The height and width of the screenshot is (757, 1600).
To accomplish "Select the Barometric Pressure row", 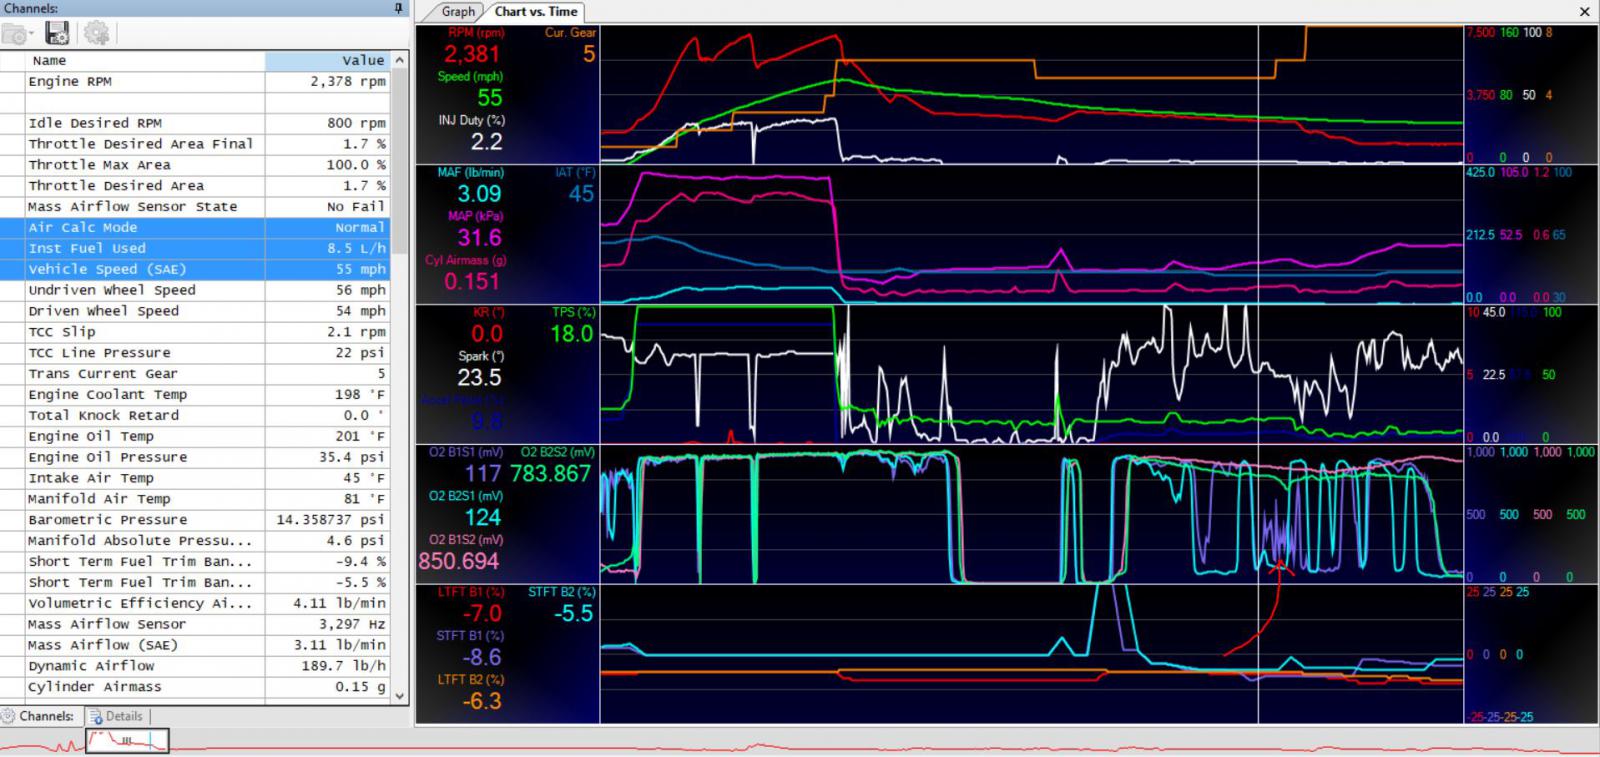I will (195, 520).
